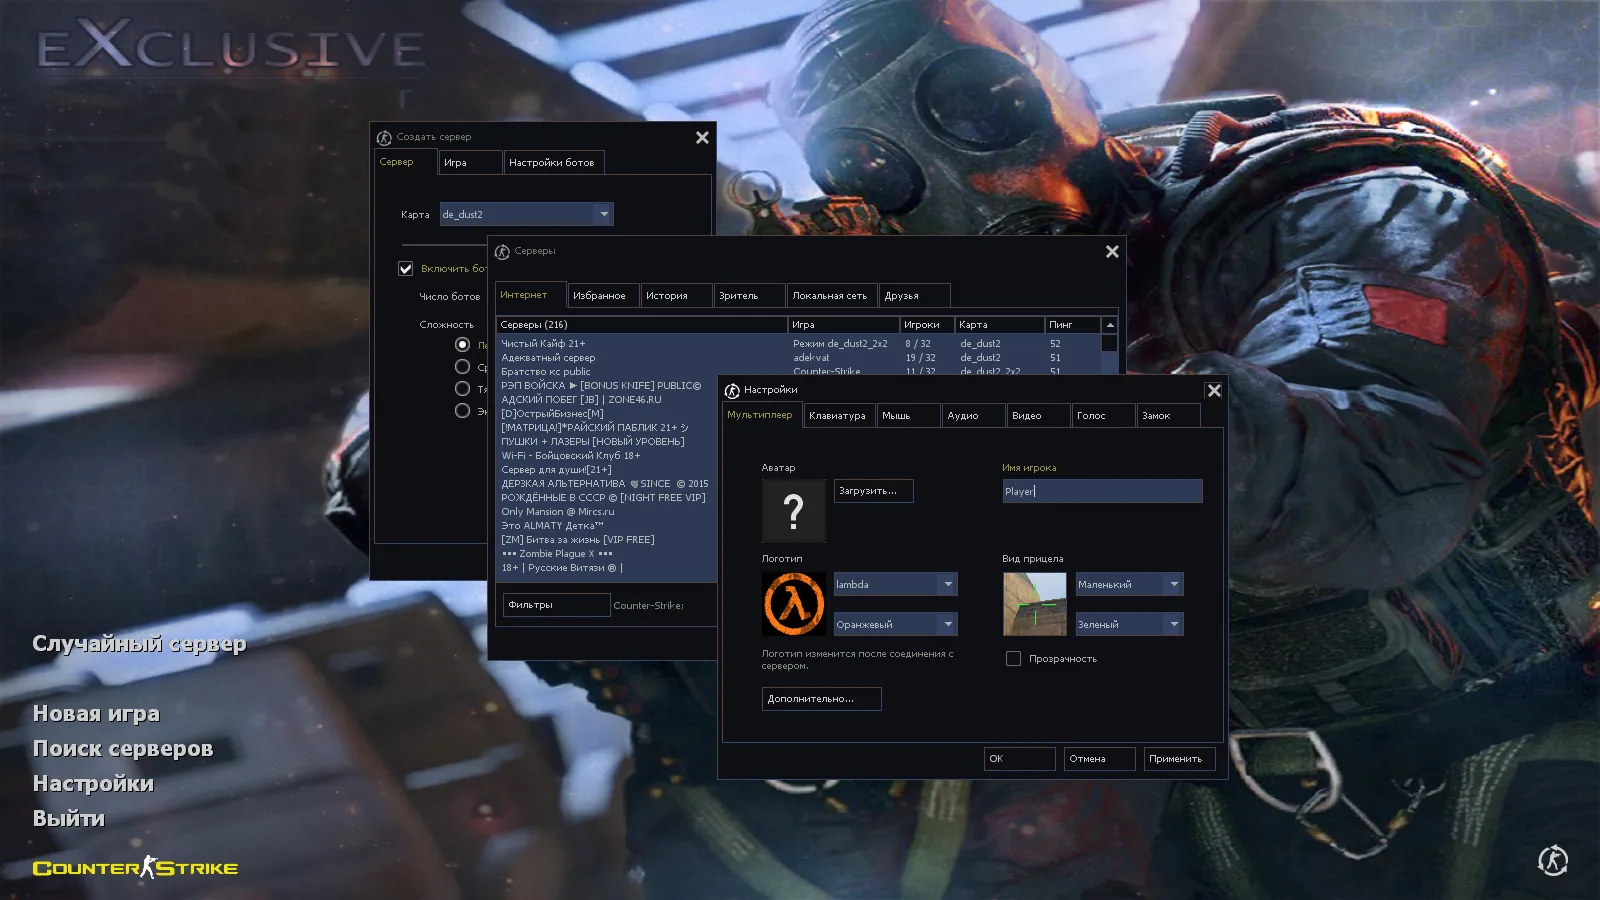
Task: Select the first Сложность radio button
Action: pyautogui.click(x=462, y=343)
